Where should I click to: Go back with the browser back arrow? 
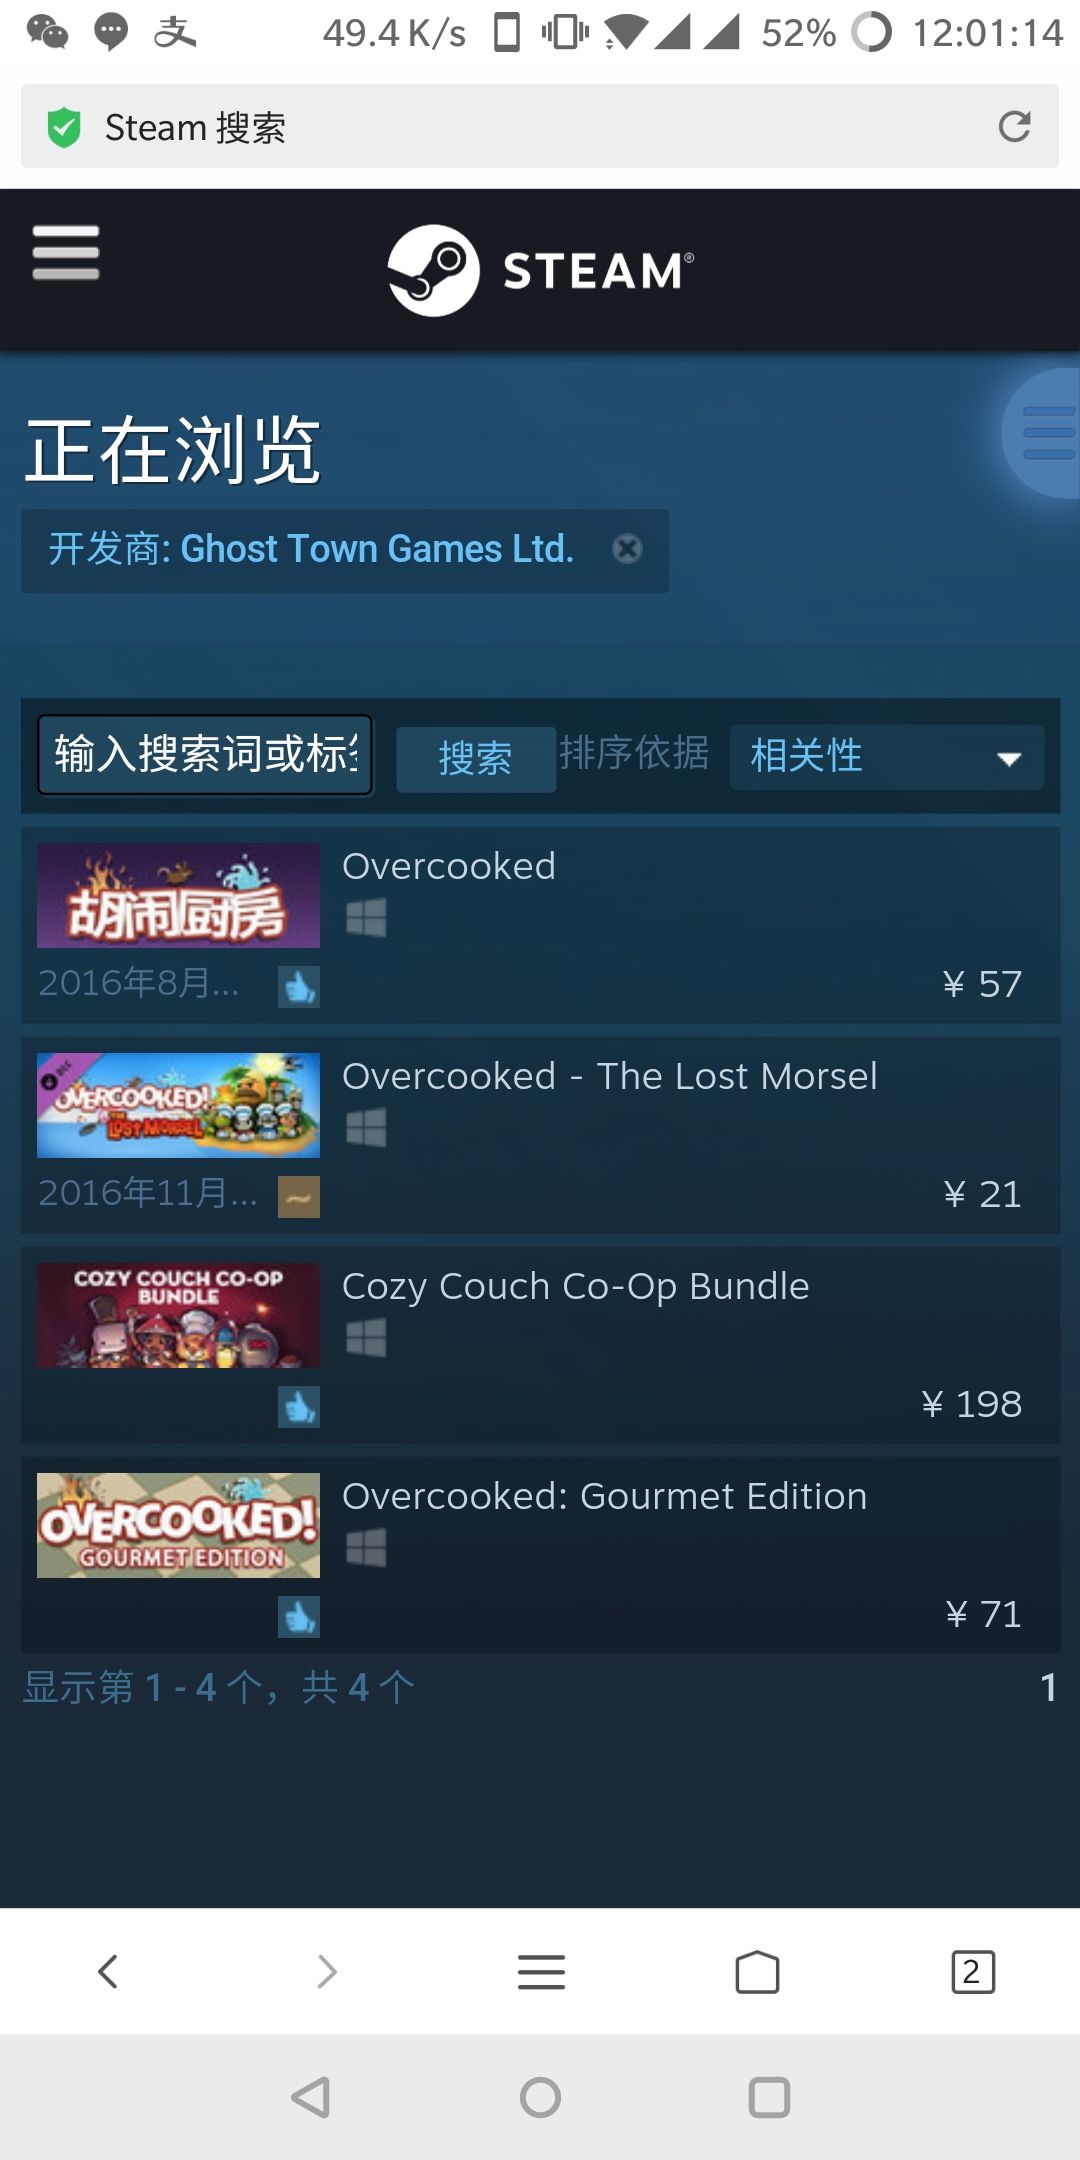108,1972
